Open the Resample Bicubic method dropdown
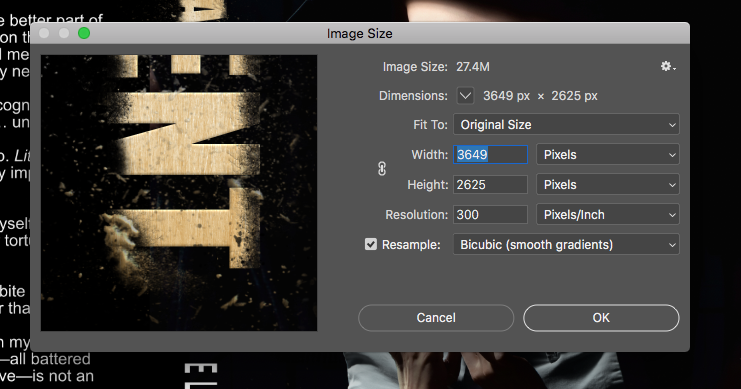The width and height of the screenshot is (741, 389). 566,245
